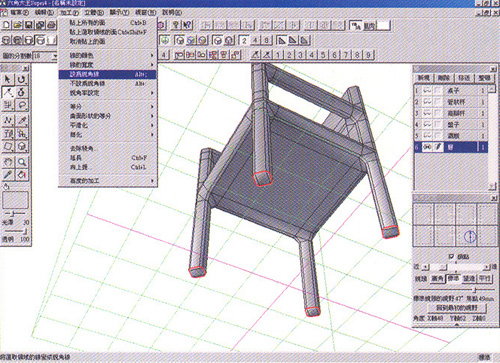
Task: Click 平行 projection button in view panel
Action: [x=485, y=278]
